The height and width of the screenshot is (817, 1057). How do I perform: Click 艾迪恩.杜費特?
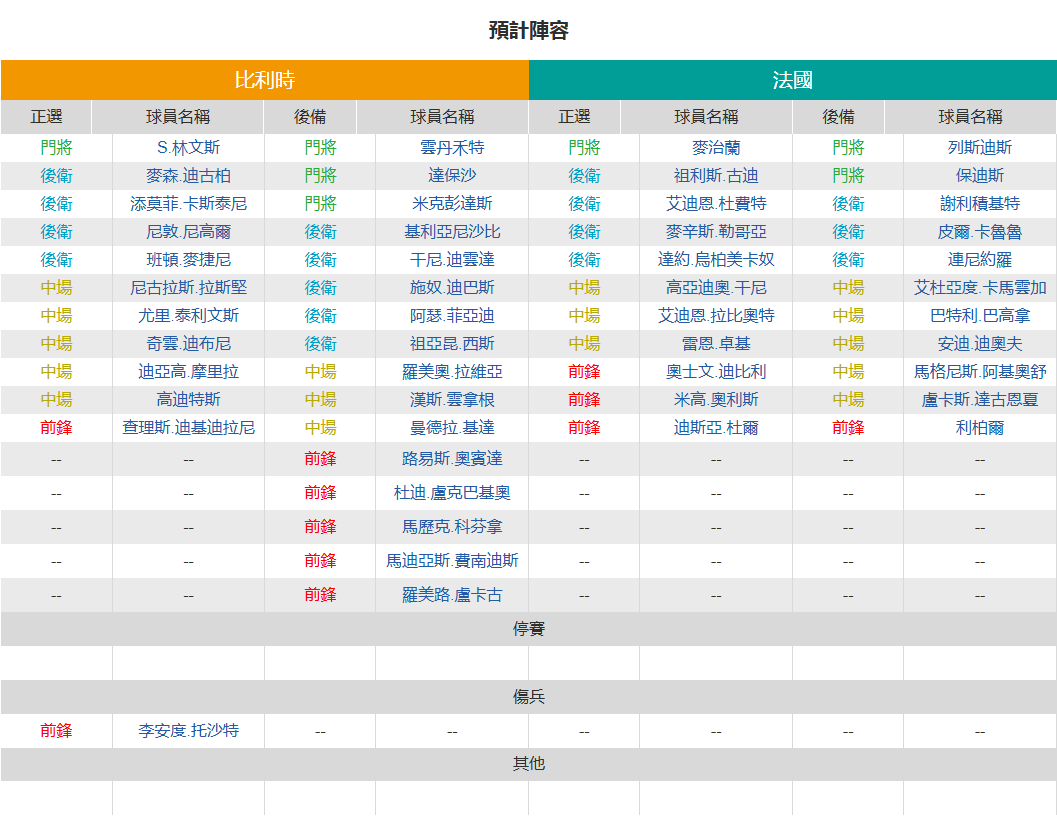point(716,204)
